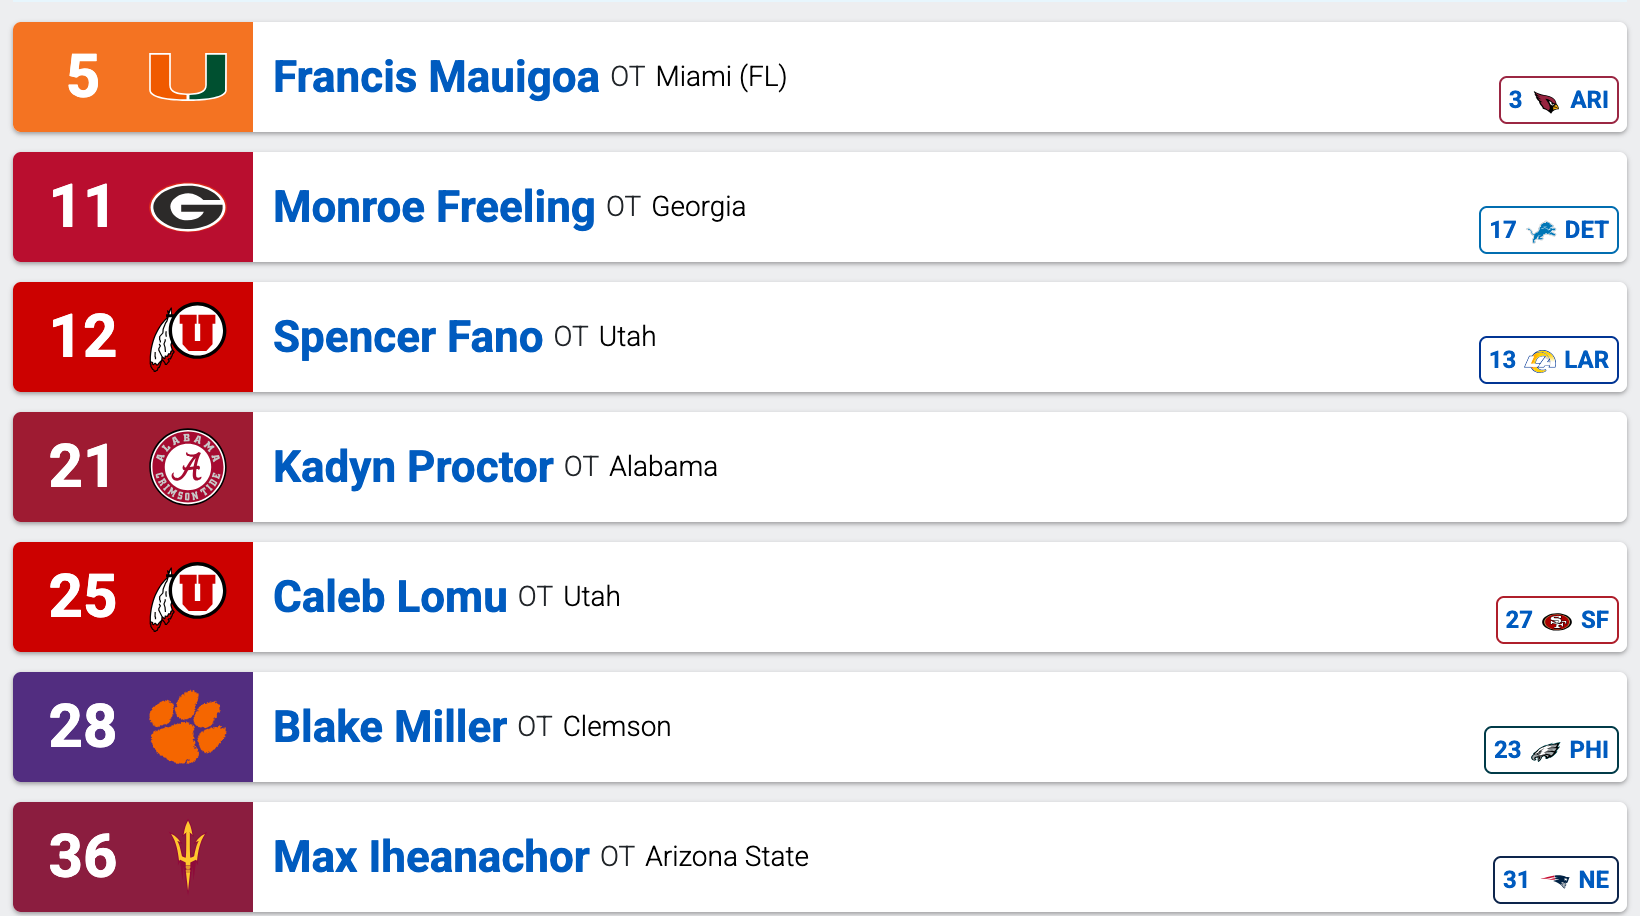
Task: Click the Clemson tiger paw logo
Action: [x=188, y=727]
